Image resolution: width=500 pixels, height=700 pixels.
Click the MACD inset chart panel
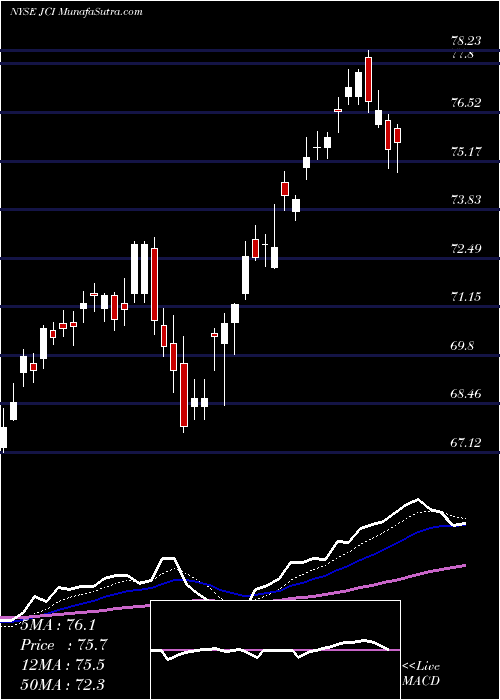(x=275, y=650)
